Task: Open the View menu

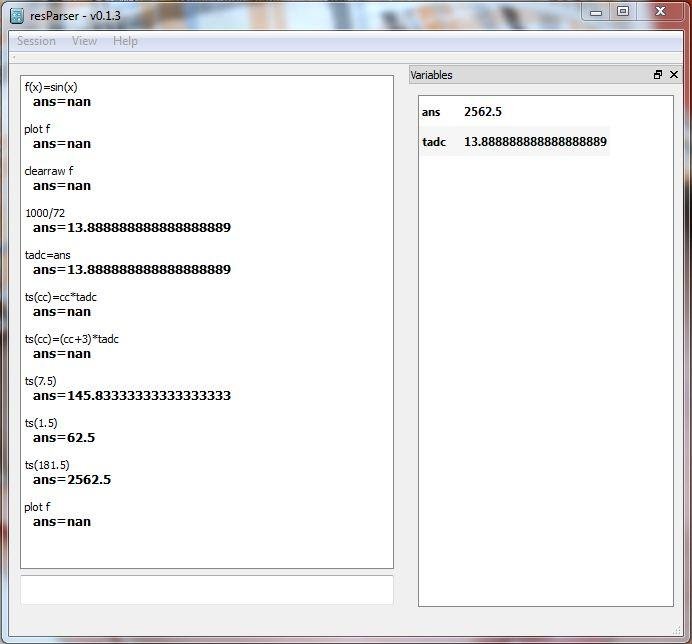Action: tap(84, 41)
